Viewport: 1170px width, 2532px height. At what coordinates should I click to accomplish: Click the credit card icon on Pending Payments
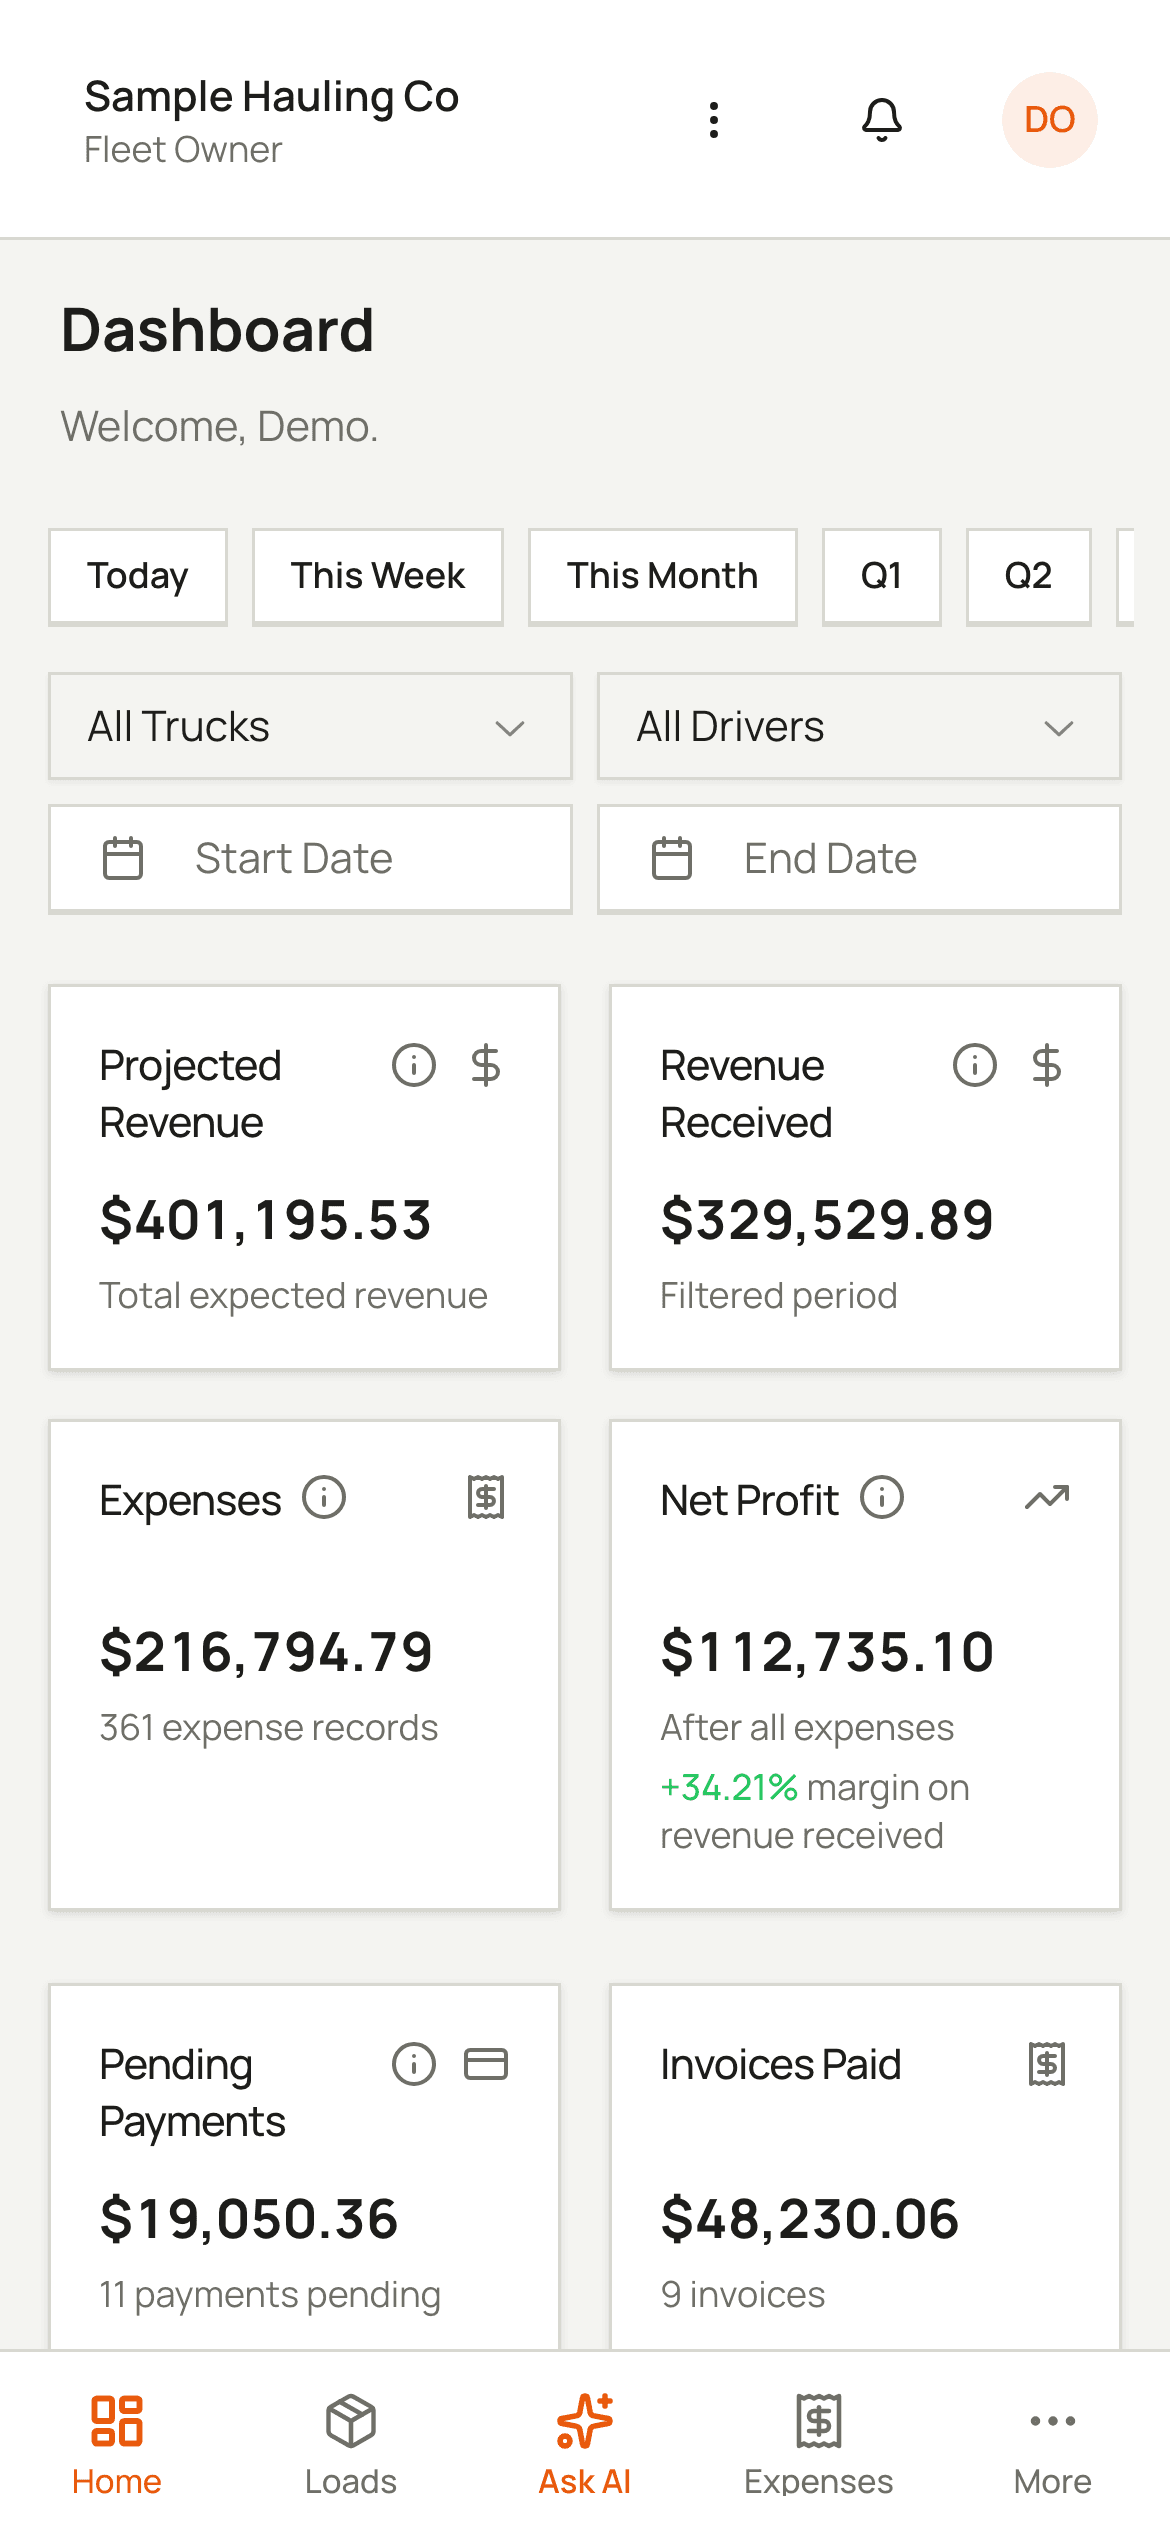486,2064
